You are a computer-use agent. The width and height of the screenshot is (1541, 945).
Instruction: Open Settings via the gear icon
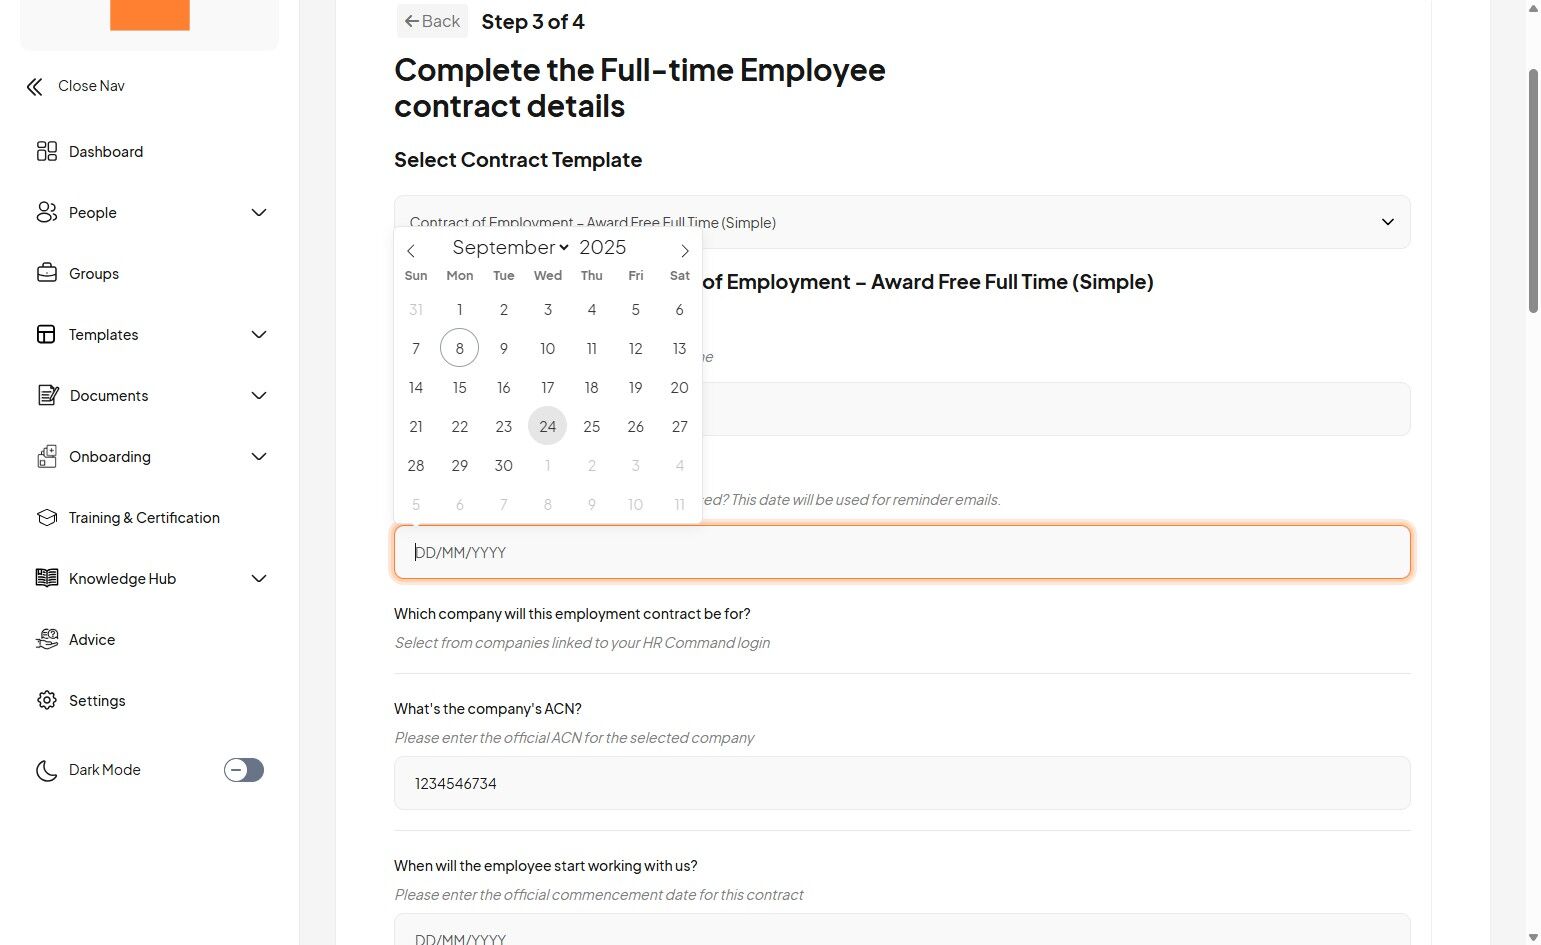tap(47, 700)
